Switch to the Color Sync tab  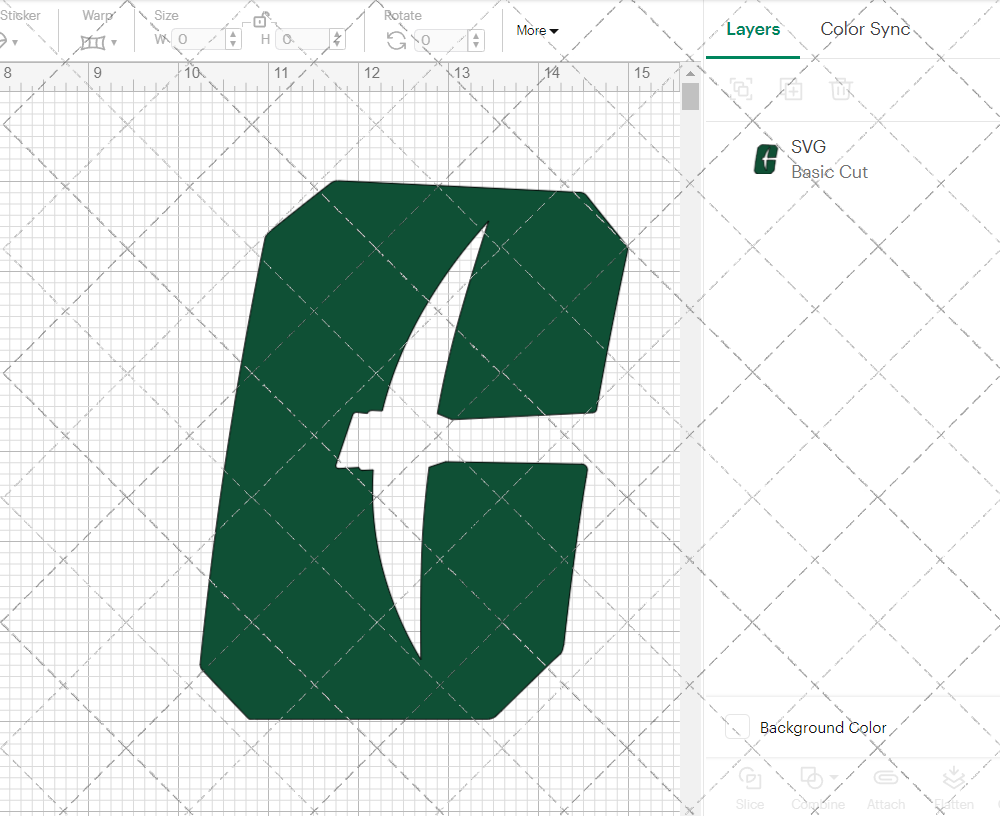(x=864, y=29)
